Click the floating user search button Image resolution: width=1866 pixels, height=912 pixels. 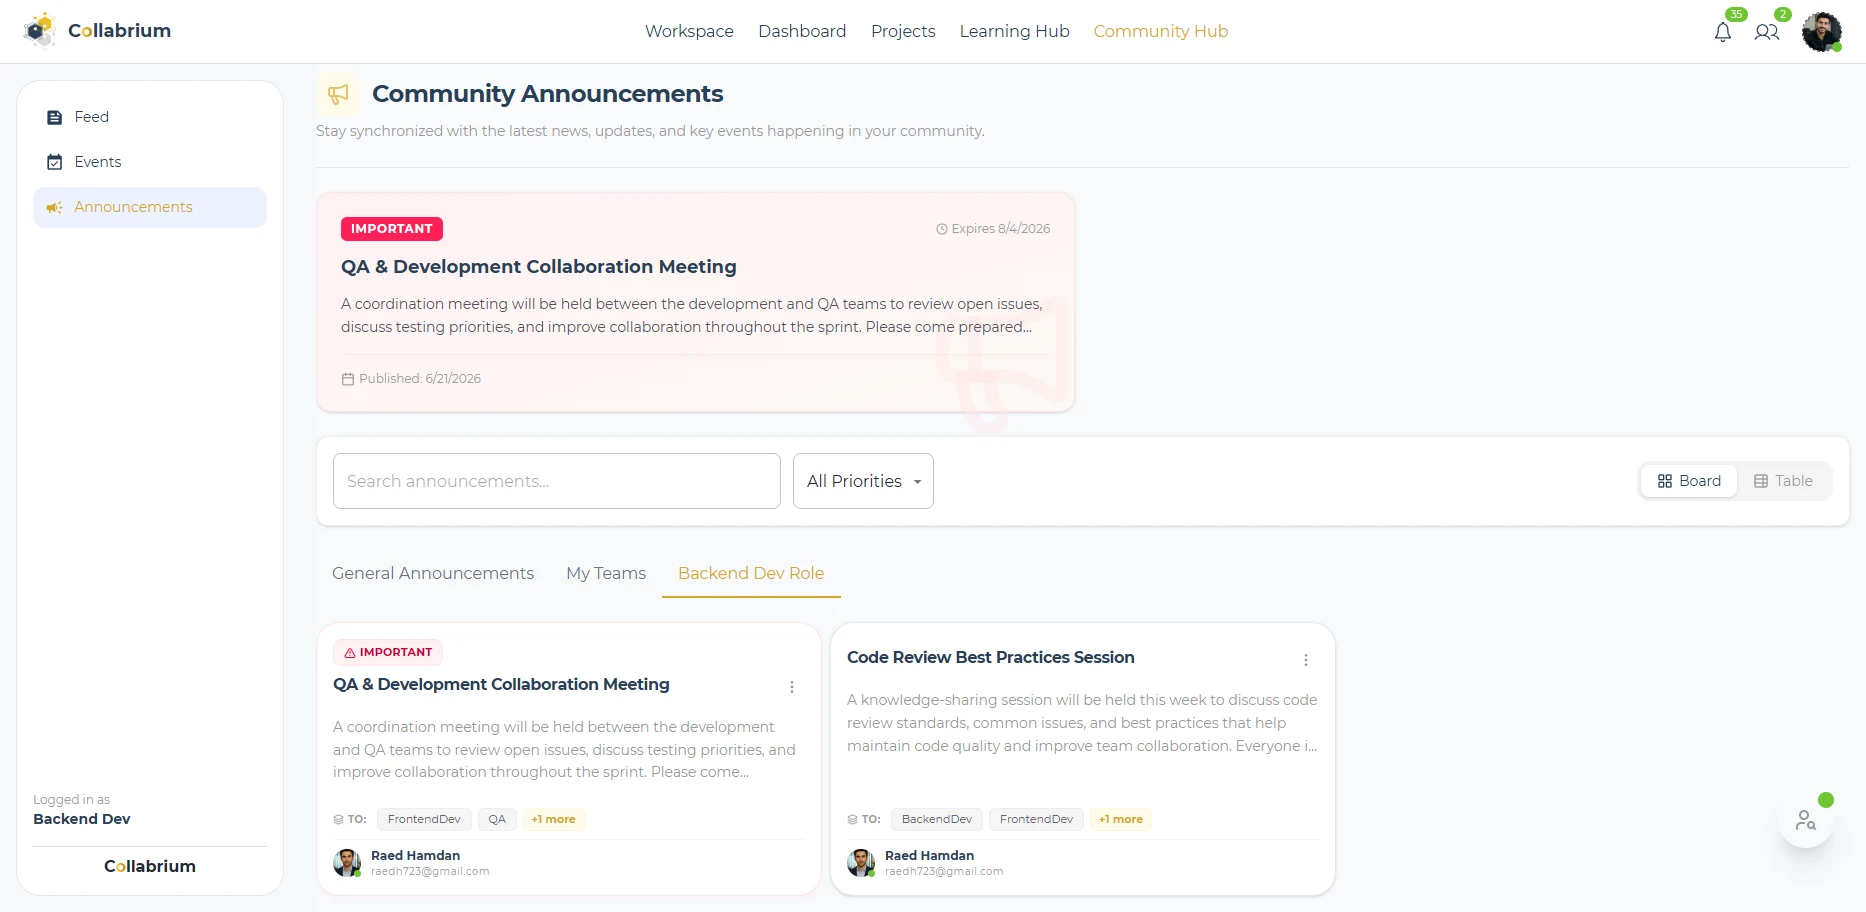(x=1806, y=820)
